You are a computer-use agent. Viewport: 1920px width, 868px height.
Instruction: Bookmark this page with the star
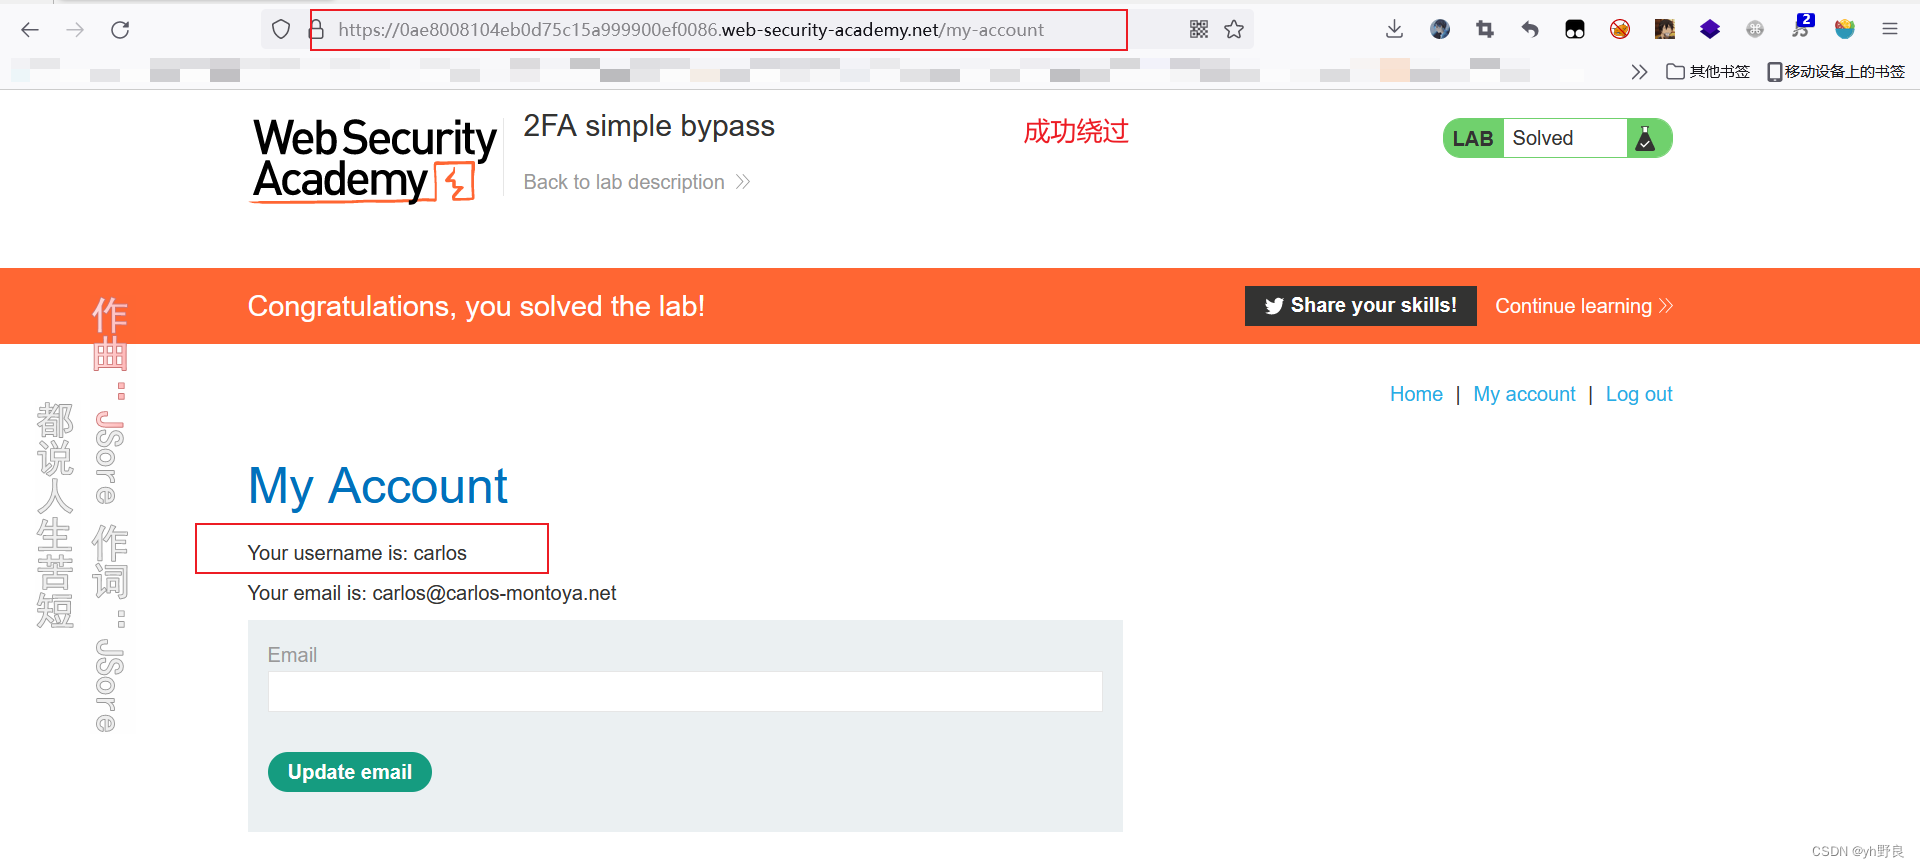(1234, 30)
